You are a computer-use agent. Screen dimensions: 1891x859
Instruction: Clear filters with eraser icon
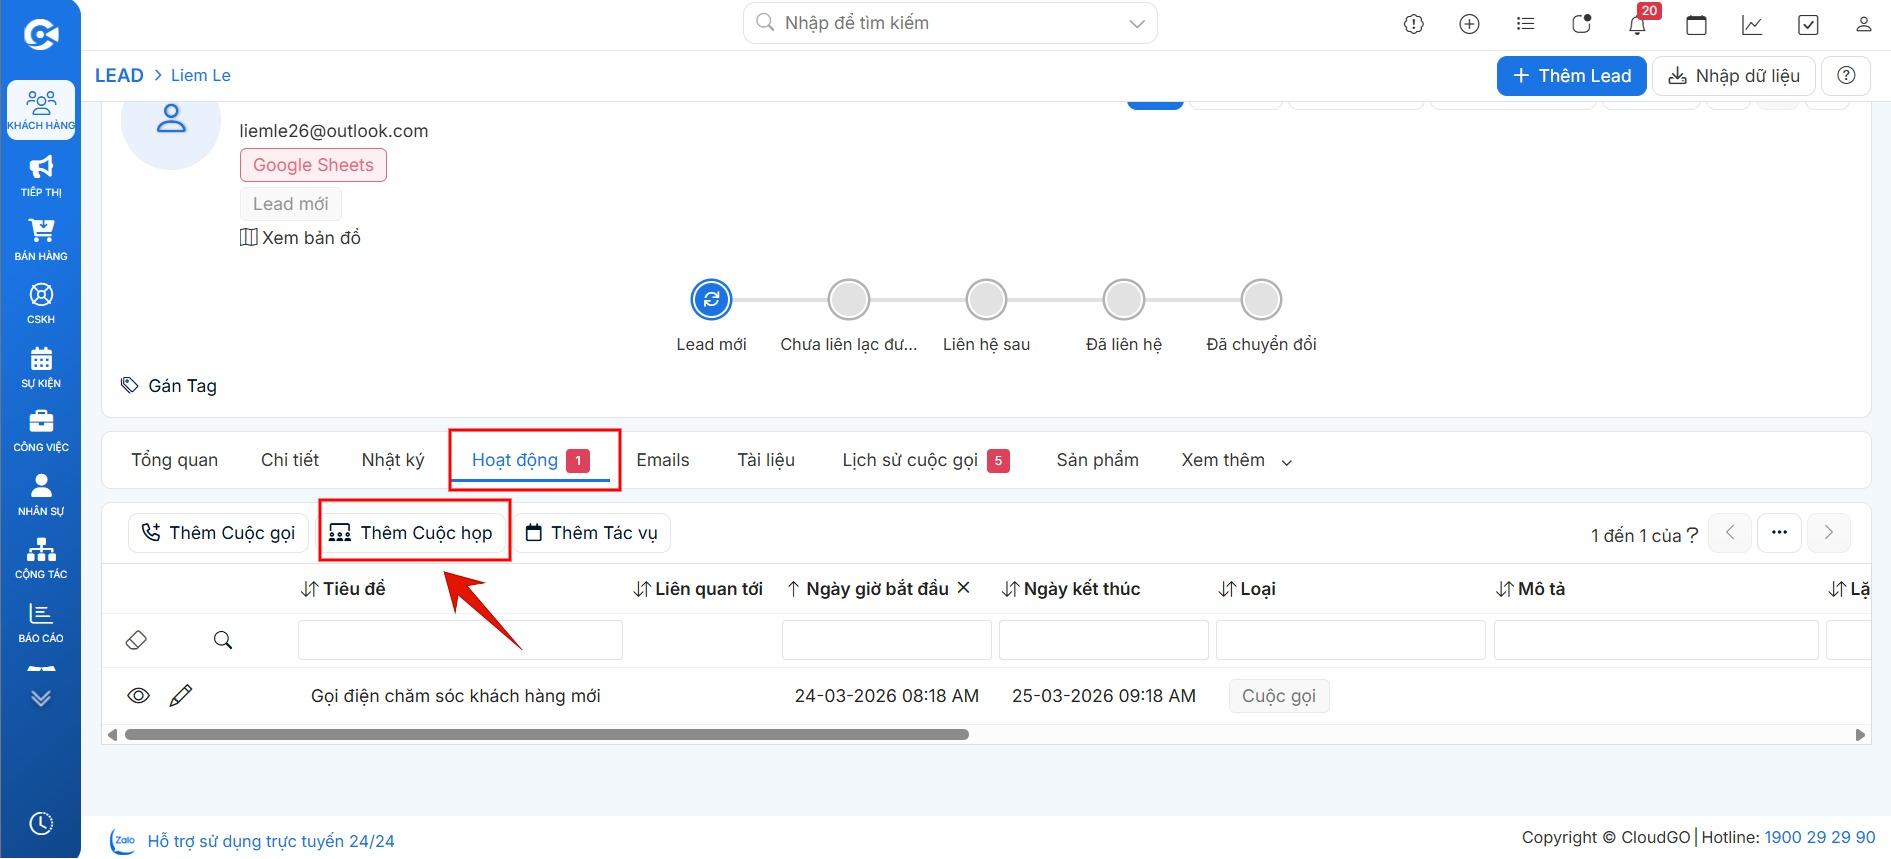tap(137, 640)
